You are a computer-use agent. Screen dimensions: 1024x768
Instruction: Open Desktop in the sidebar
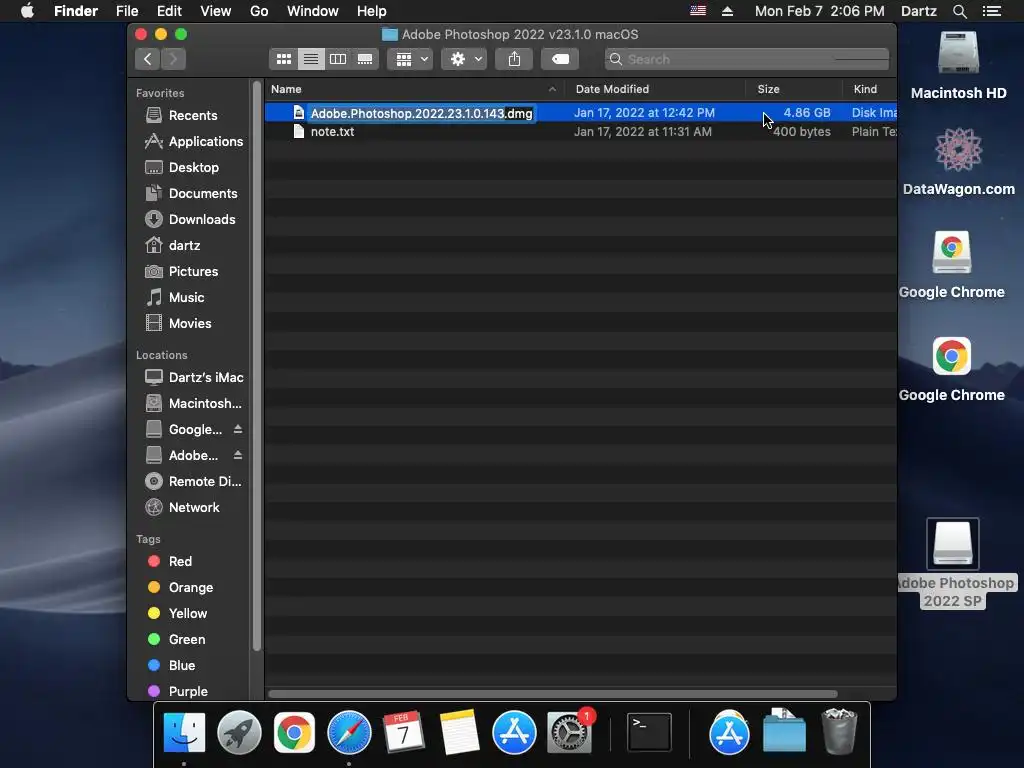click(x=182, y=168)
